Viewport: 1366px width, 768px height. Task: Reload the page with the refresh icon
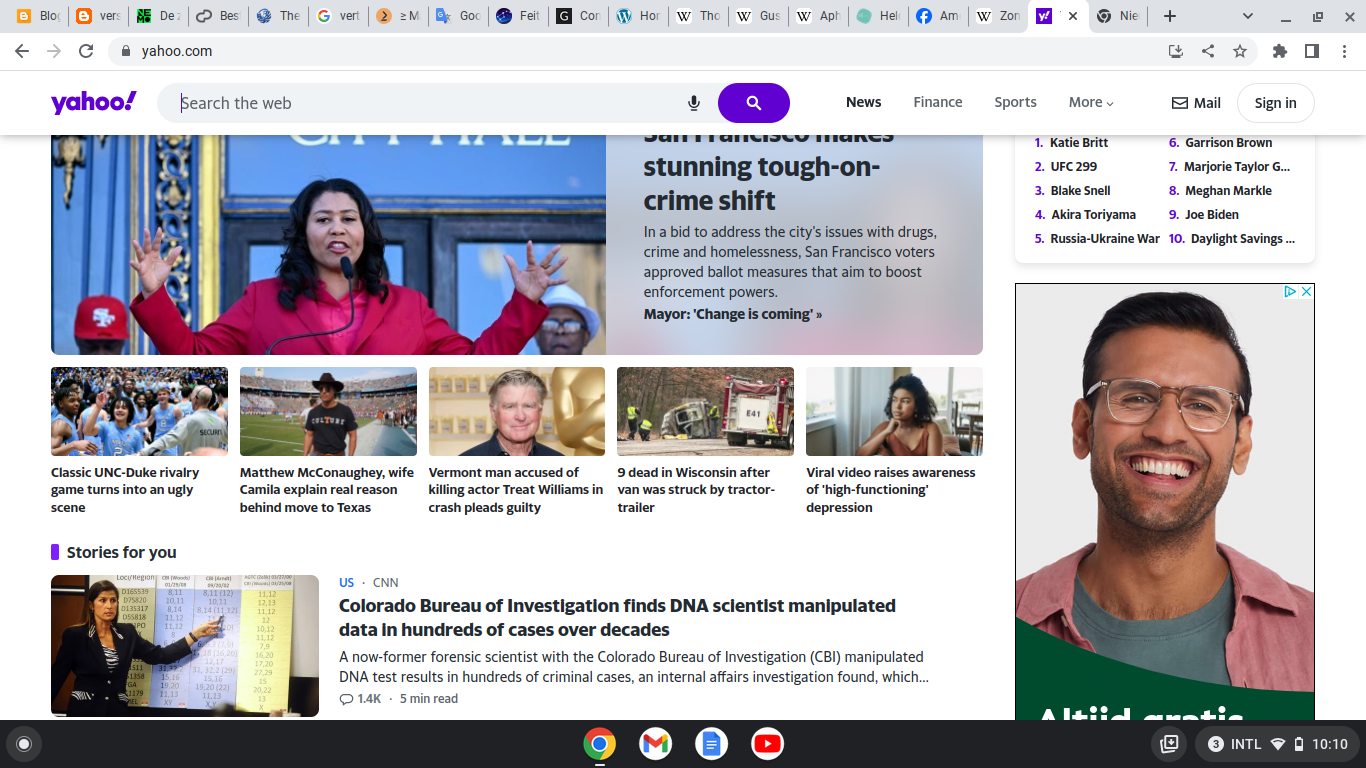click(x=86, y=51)
